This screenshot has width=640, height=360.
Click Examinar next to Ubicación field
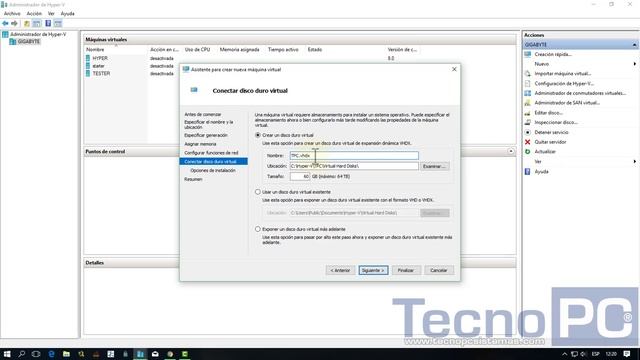point(435,167)
